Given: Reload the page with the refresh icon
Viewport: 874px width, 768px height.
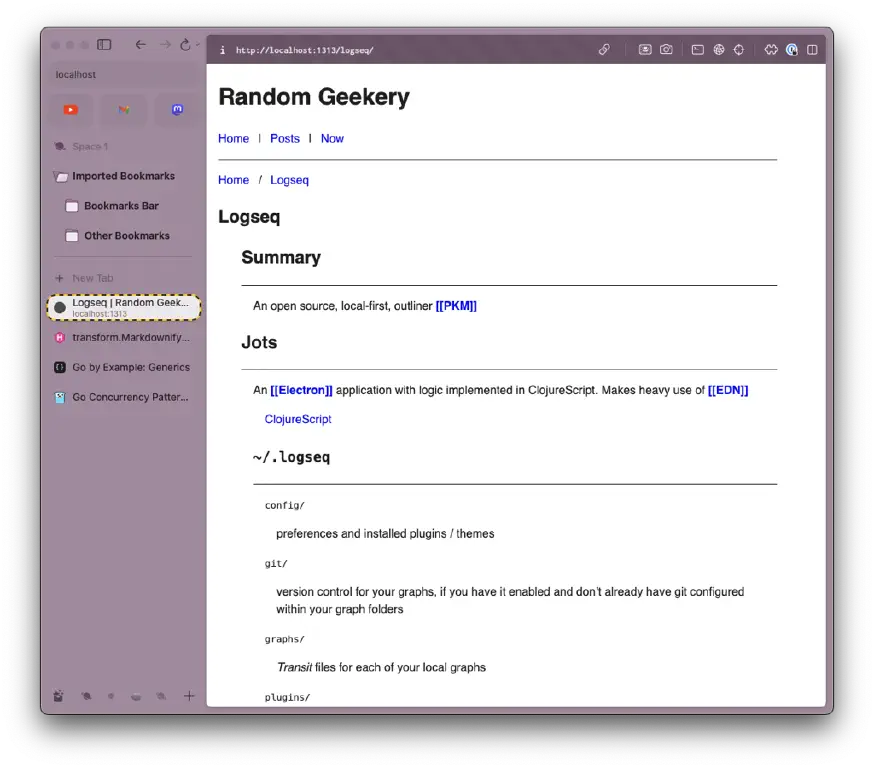Looking at the screenshot, I should click(186, 45).
